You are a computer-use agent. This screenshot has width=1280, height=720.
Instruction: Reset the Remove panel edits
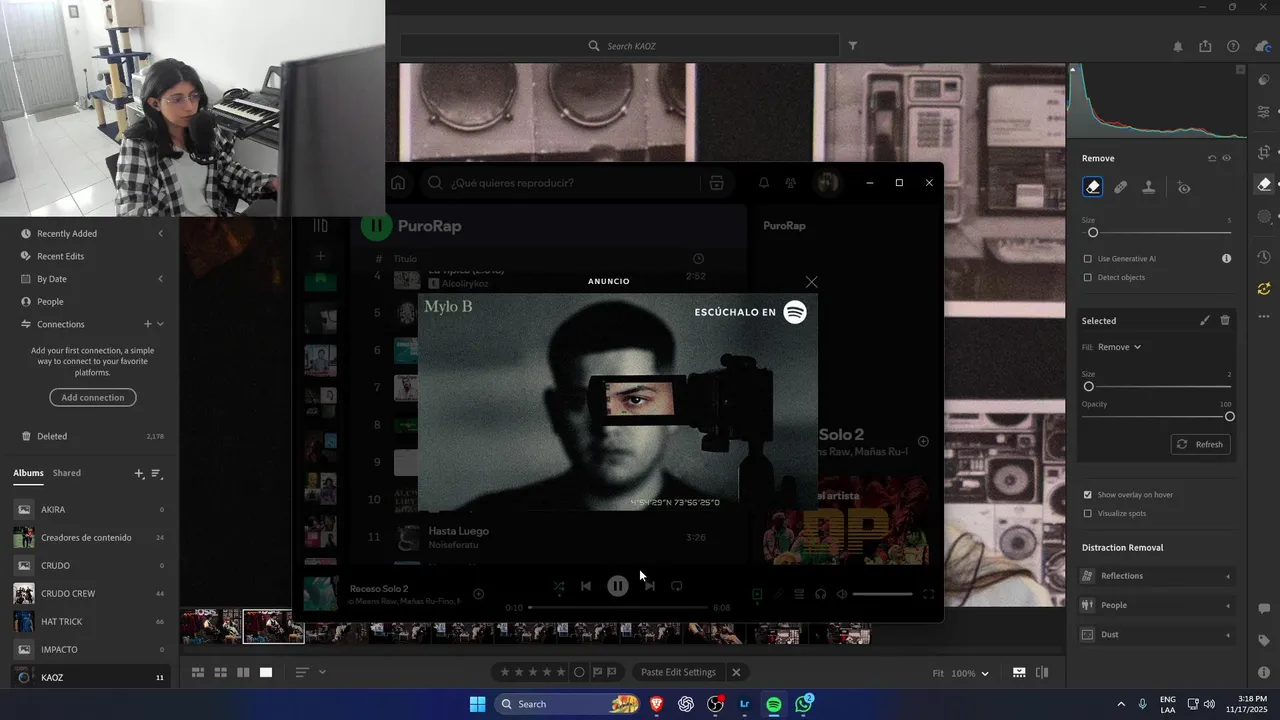(1212, 158)
